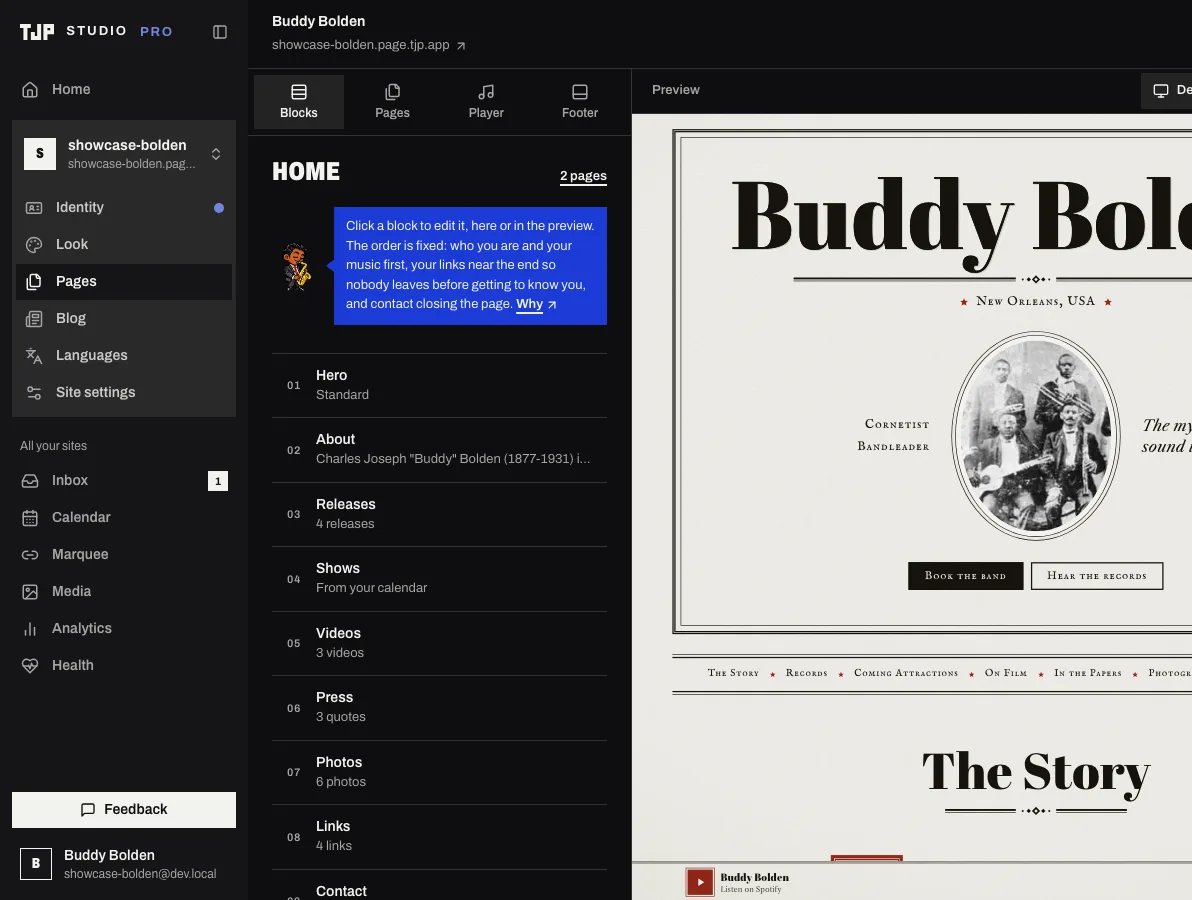The width and height of the screenshot is (1192, 900).
Task: Click the Look palette icon
Action: coord(33,245)
